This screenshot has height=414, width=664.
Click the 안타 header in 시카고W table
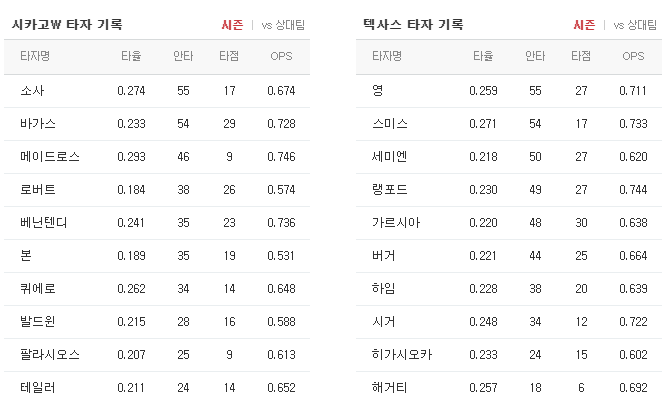coord(183,56)
